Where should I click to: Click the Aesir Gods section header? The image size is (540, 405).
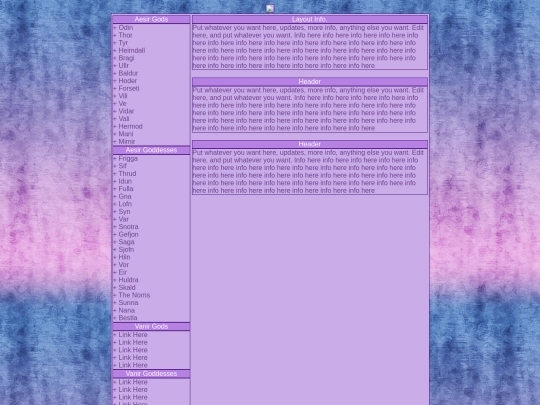pyautogui.click(x=151, y=19)
